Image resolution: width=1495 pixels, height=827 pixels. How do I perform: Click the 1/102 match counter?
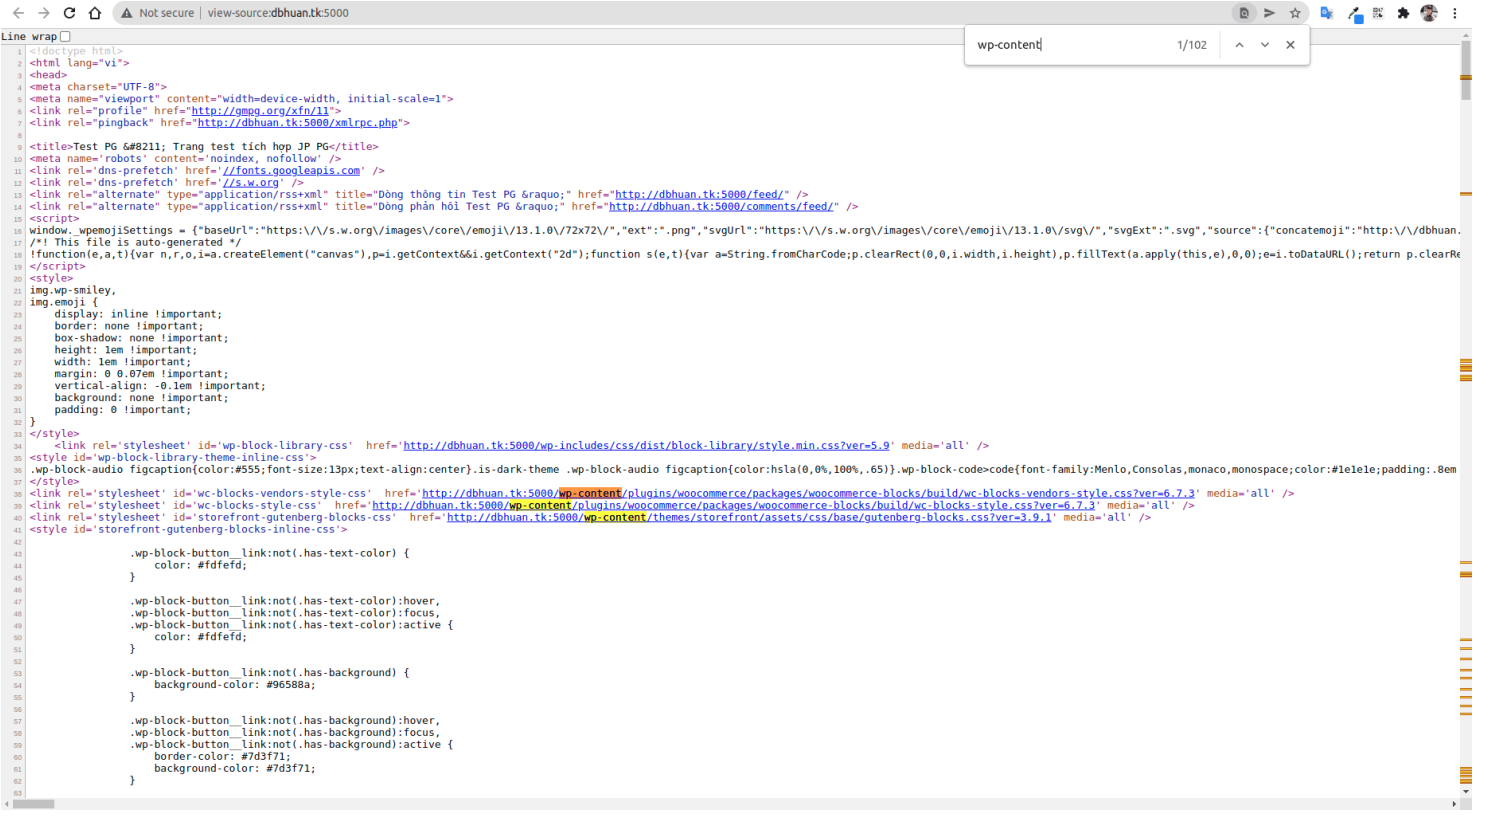pyautogui.click(x=1192, y=45)
